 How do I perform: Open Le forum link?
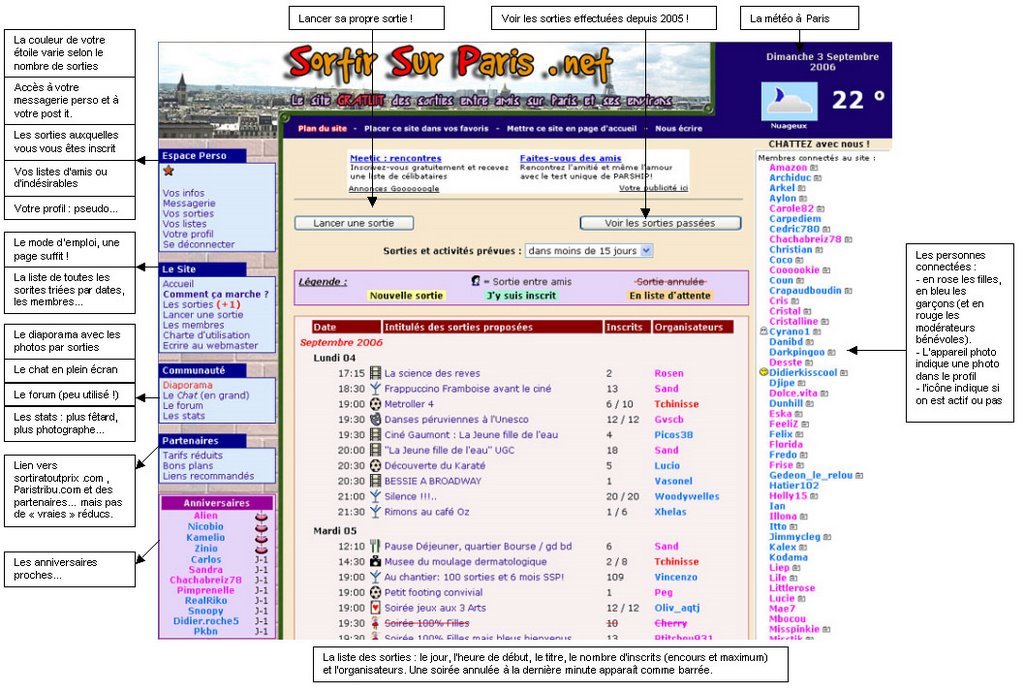pyautogui.click(x=182, y=406)
